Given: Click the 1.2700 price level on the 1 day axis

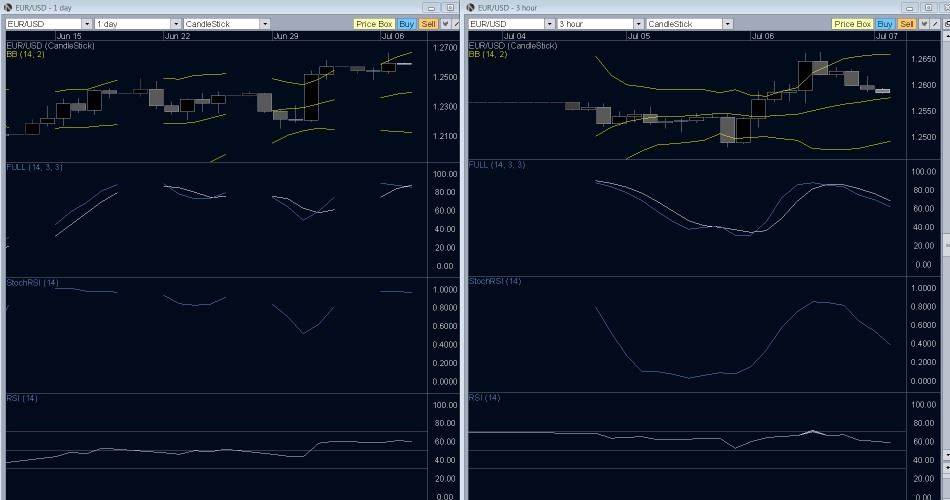Looking at the screenshot, I should [x=445, y=47].
